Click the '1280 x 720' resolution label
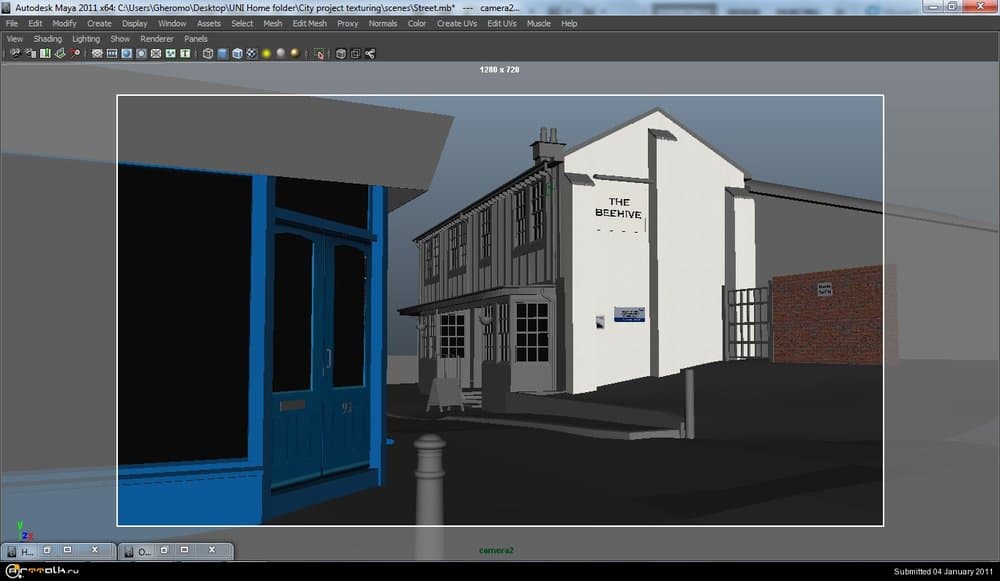Screen dimensions: 1000x581 click(x=499, y=70)
